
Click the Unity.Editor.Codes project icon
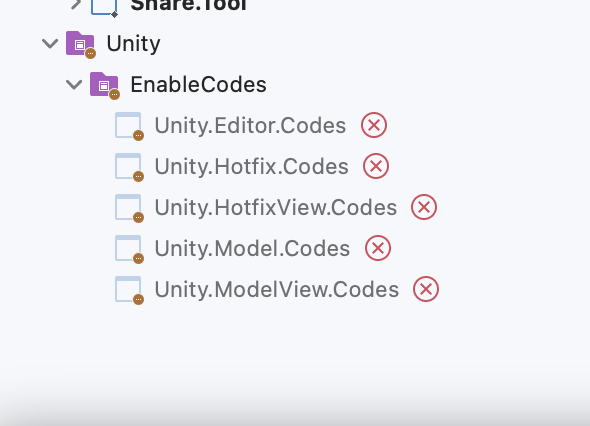tap(129, 126)
